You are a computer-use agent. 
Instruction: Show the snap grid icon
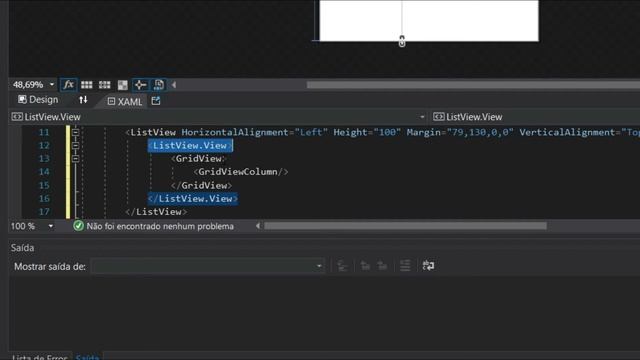coord(87,85)
